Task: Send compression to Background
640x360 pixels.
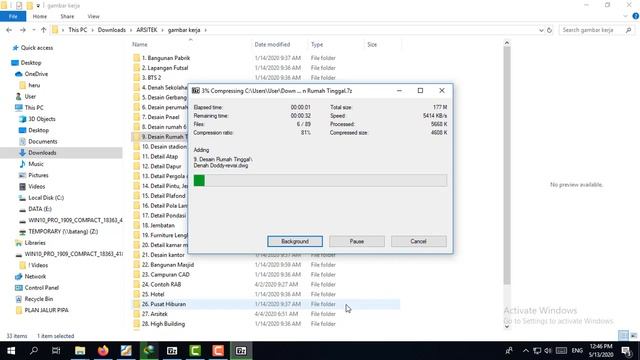Action: pos(295,241)
